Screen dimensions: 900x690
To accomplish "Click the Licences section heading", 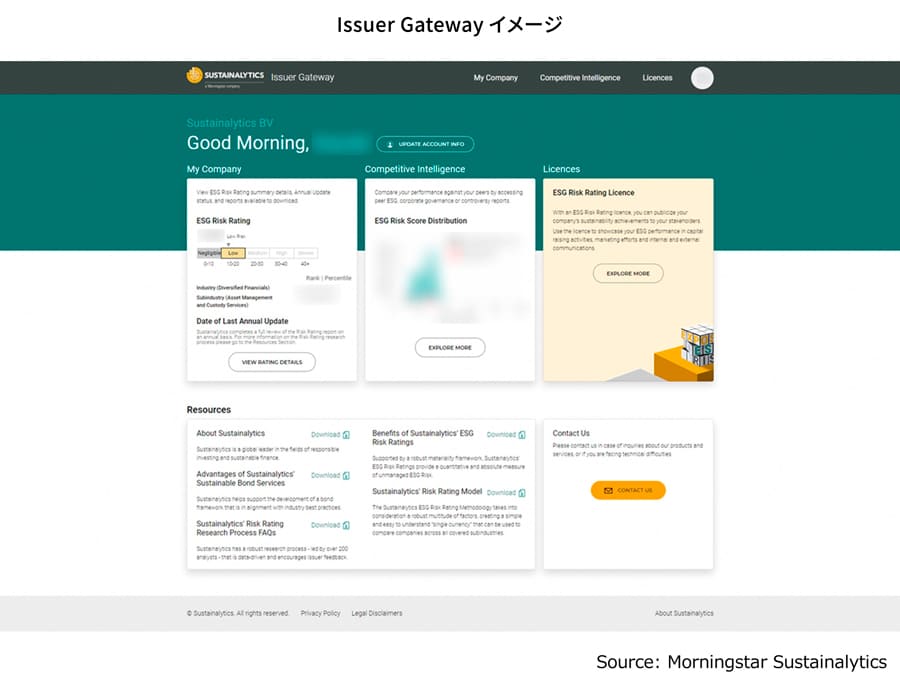I will coord(561,169).
